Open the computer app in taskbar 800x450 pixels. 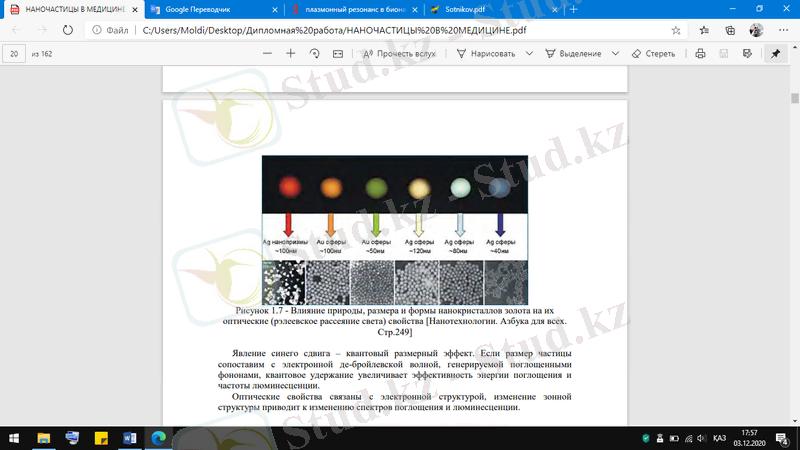[x=72, y=438]
